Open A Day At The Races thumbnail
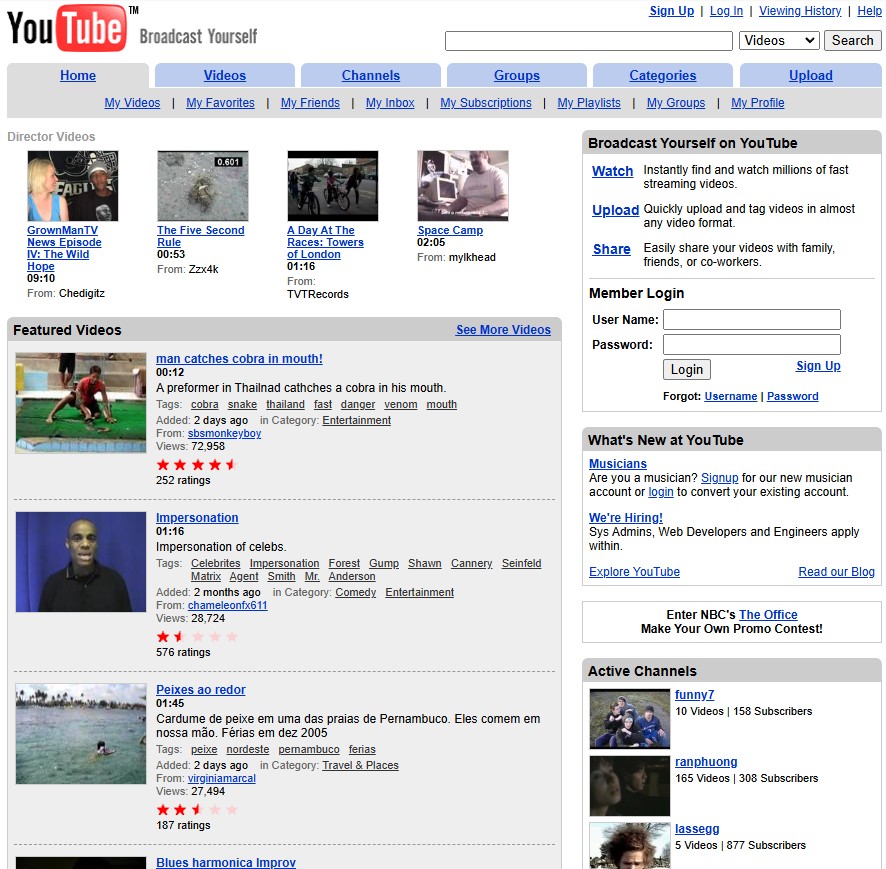The image size is (886, 869). point(333,185)
